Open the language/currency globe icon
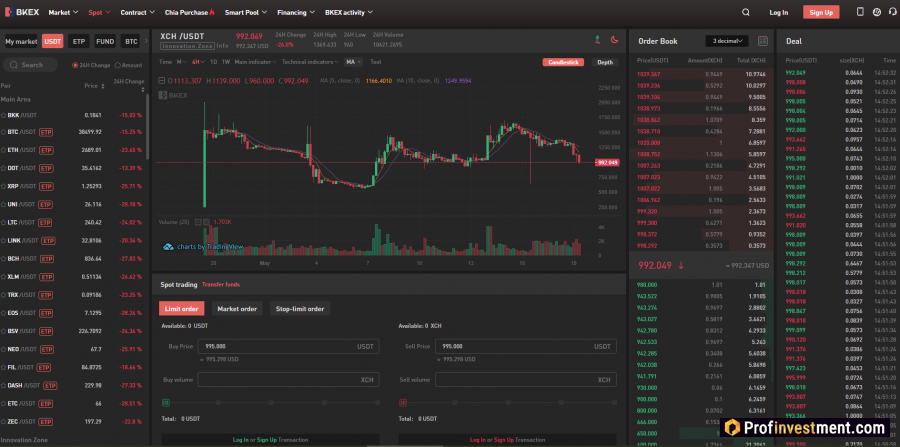900x447 pixels. (876, 12)
